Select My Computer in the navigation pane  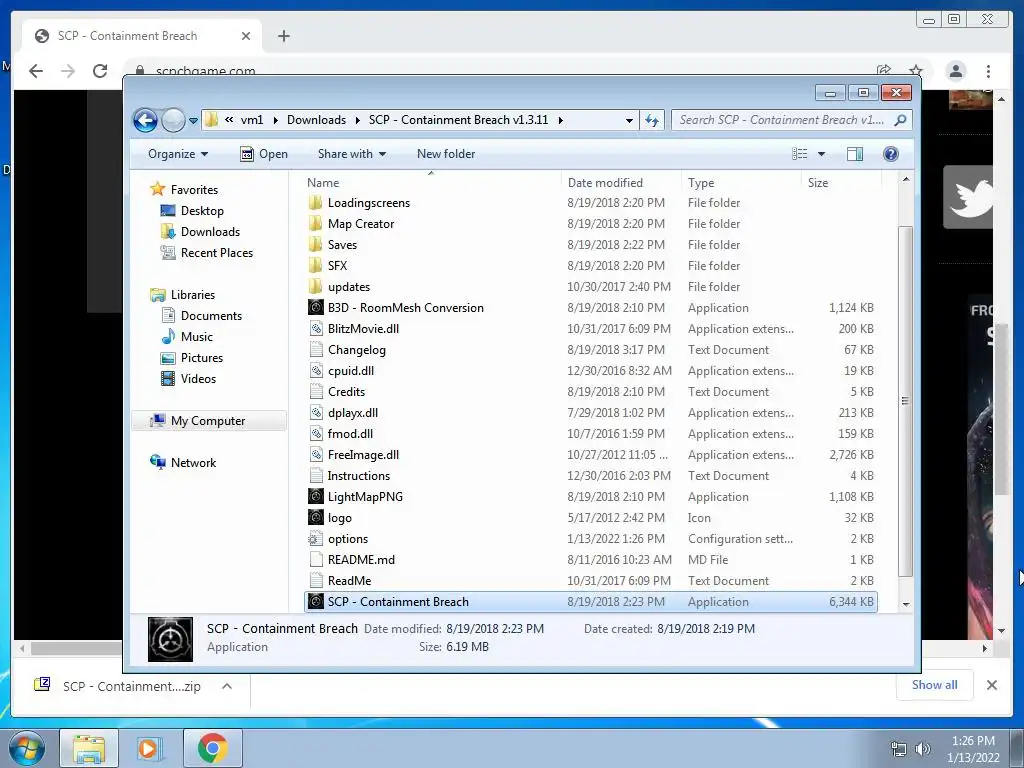[208, 421]
